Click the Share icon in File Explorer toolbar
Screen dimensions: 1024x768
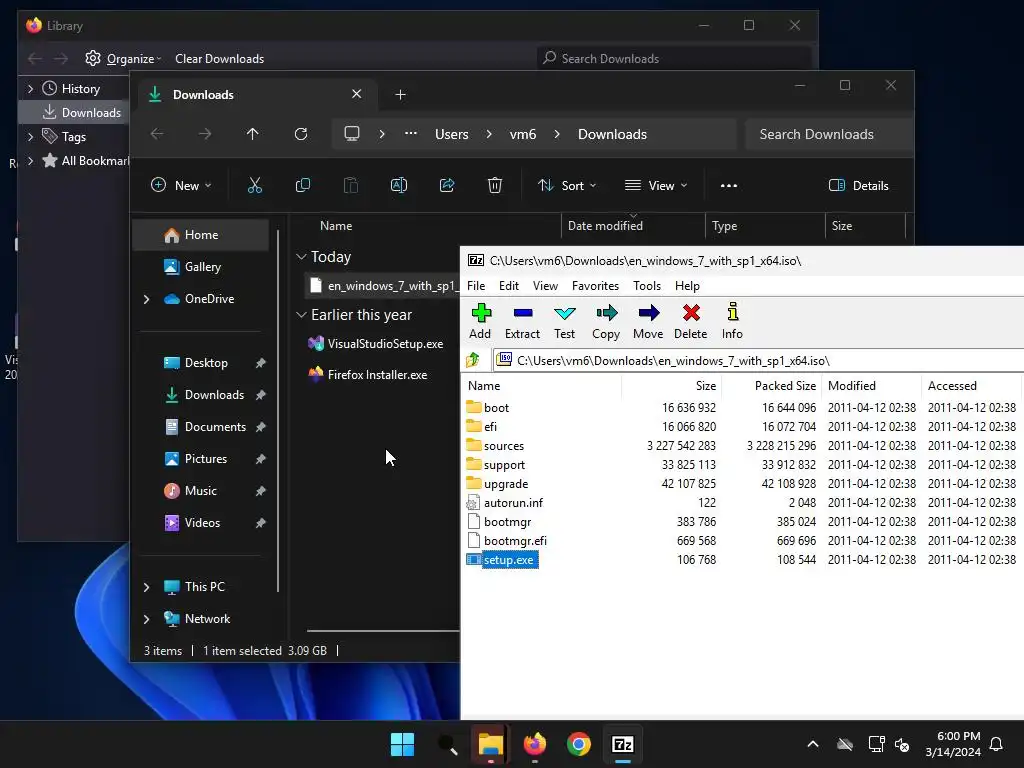447,185
